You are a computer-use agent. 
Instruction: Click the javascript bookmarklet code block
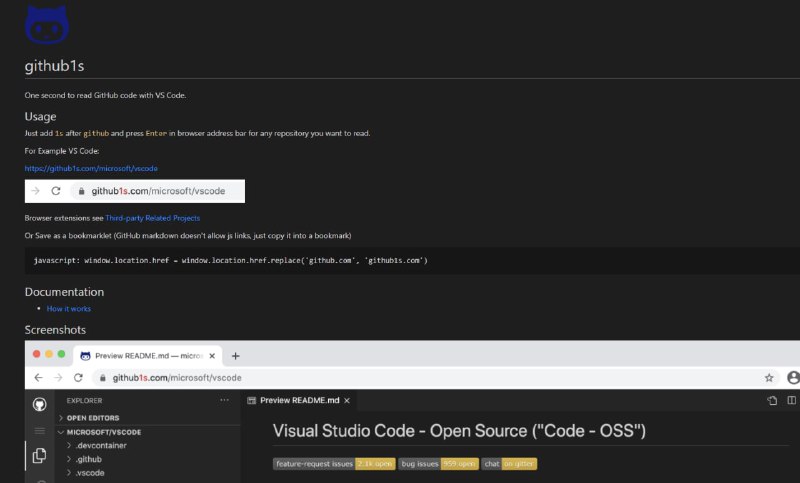(x=412, y=261)
